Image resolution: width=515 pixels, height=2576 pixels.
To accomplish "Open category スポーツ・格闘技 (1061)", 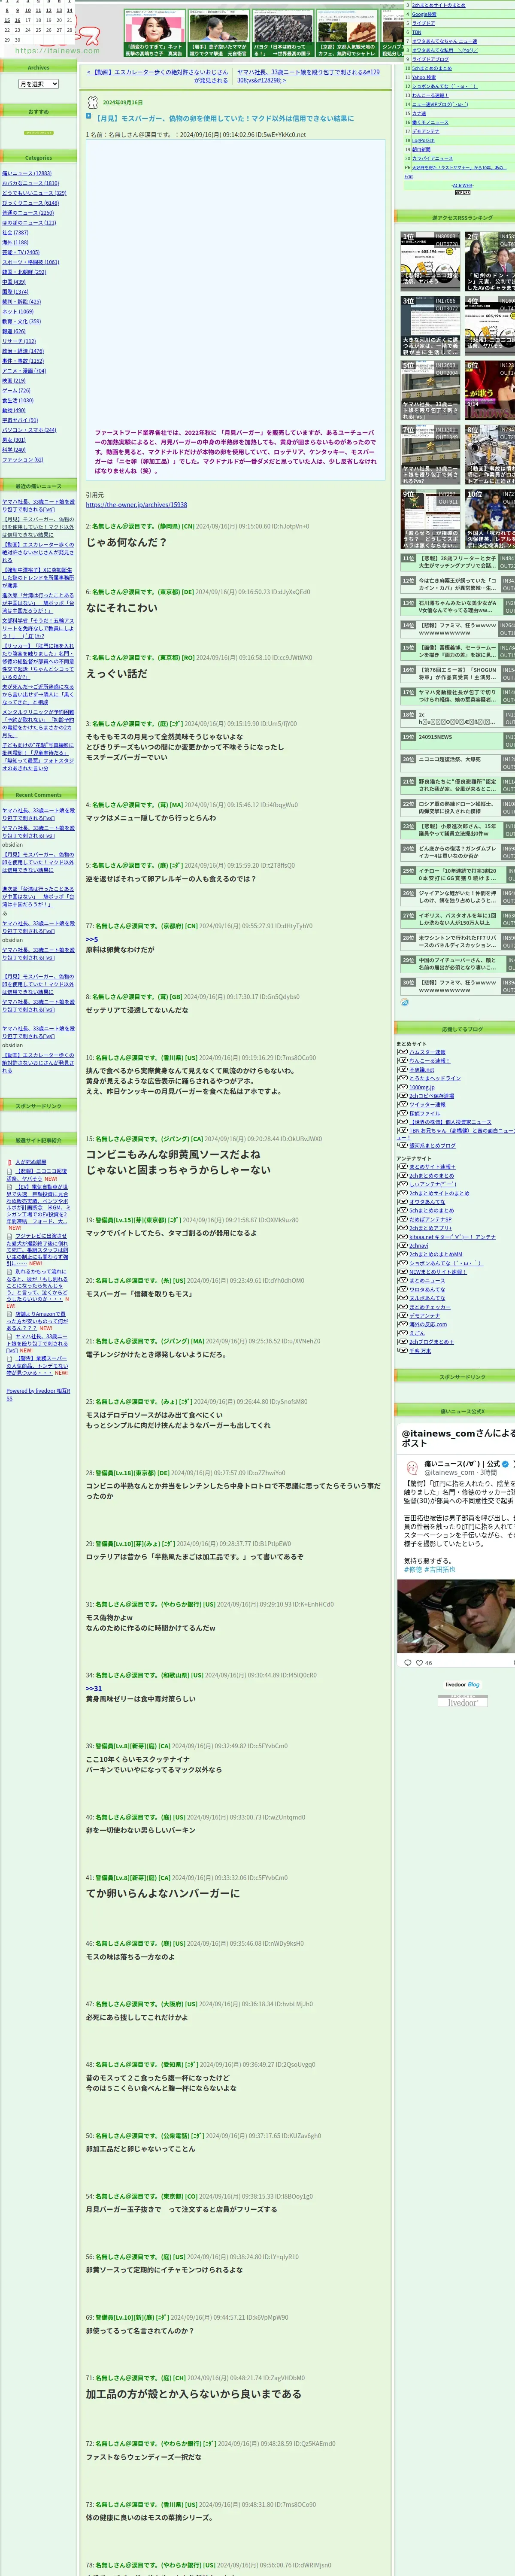I will click(x=30, y=262).
